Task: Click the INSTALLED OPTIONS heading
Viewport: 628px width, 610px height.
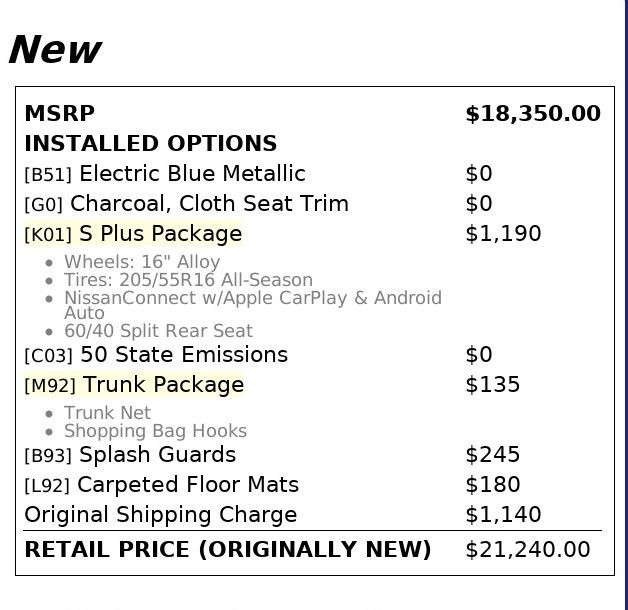Action: [x=151, y=143]
